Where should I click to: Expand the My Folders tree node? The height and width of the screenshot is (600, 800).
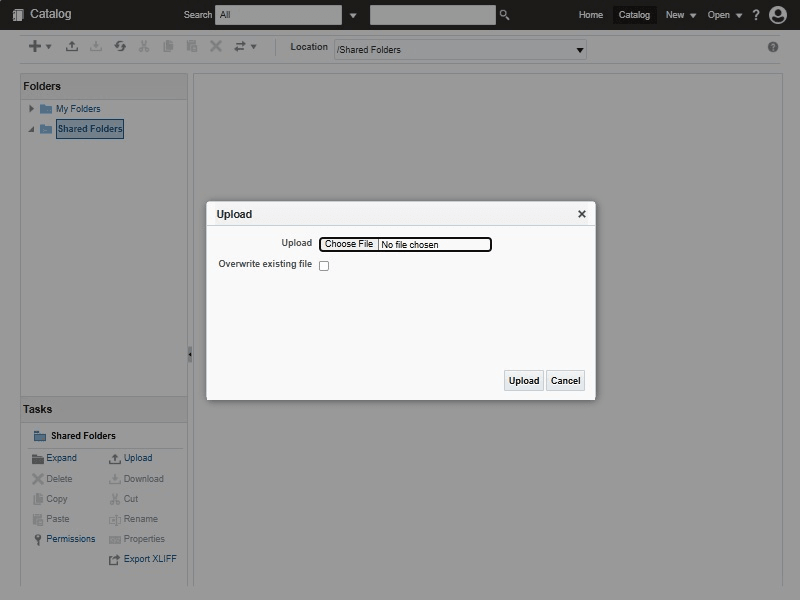click(31, 109)
